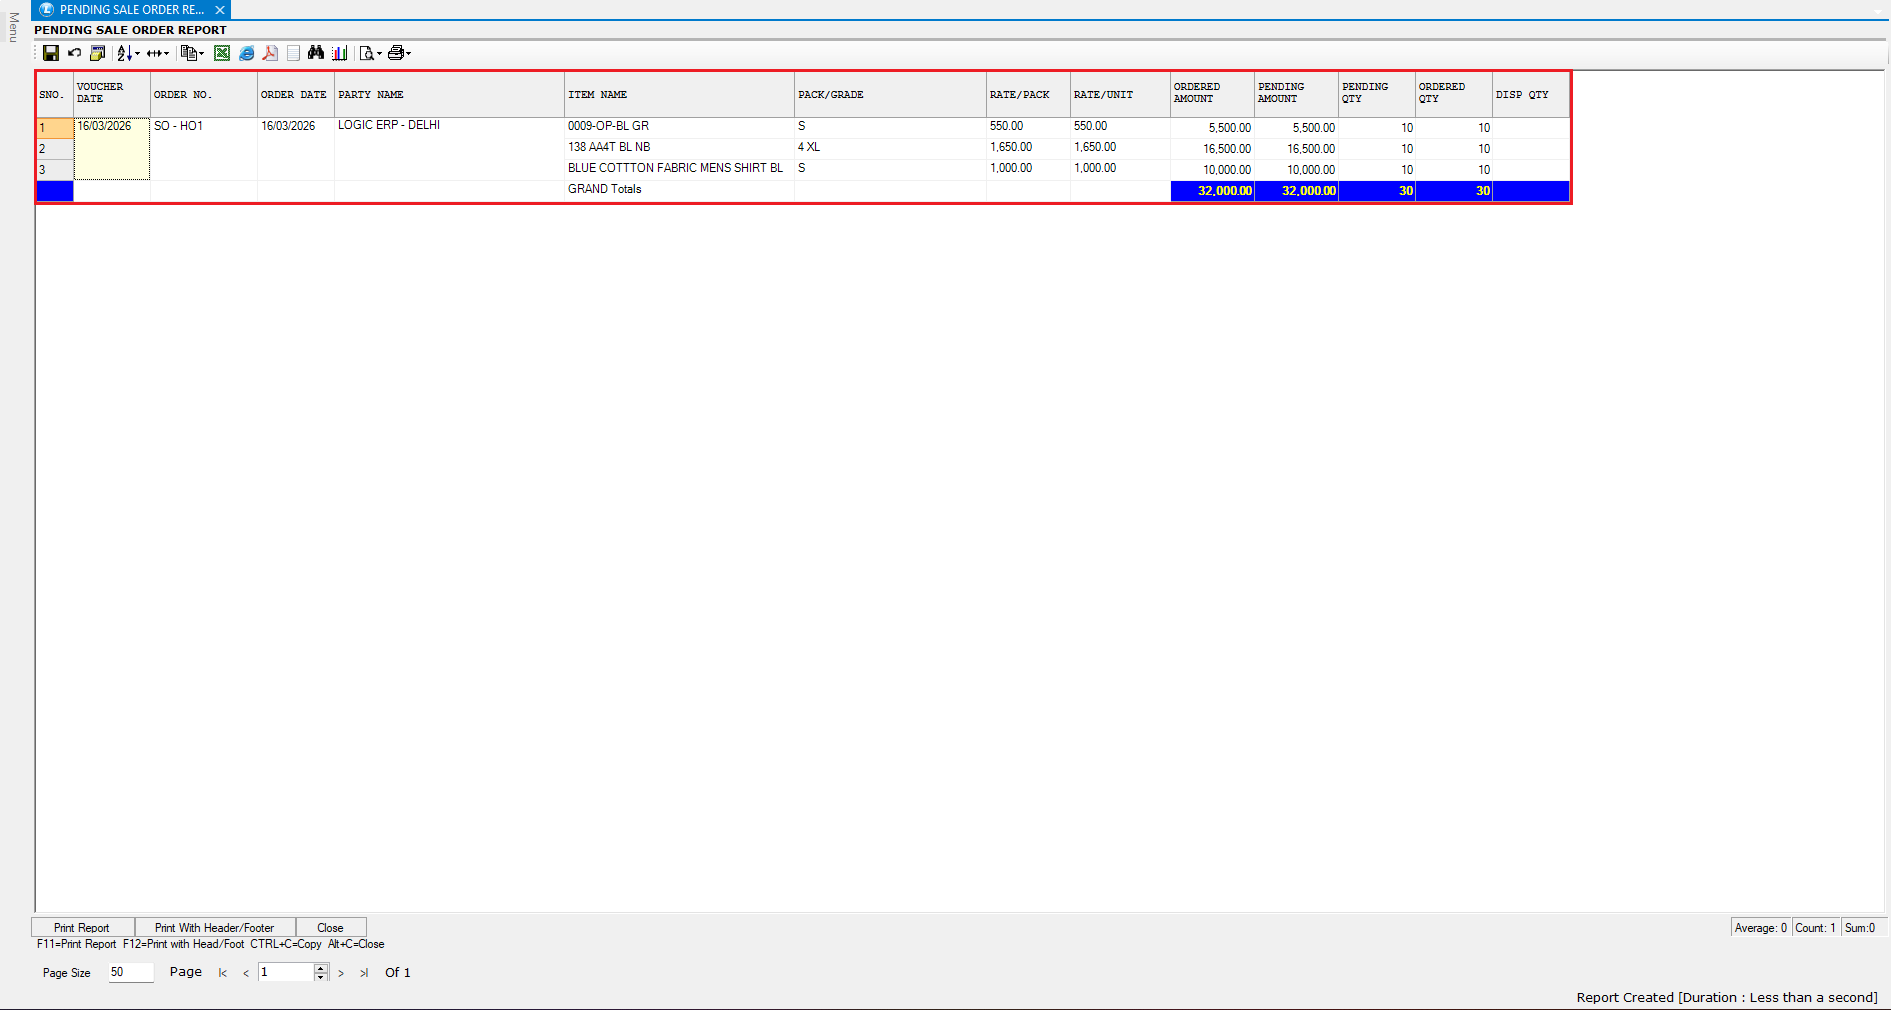
Task: Click the binoculars Find icon
Action: pos(316,53)
